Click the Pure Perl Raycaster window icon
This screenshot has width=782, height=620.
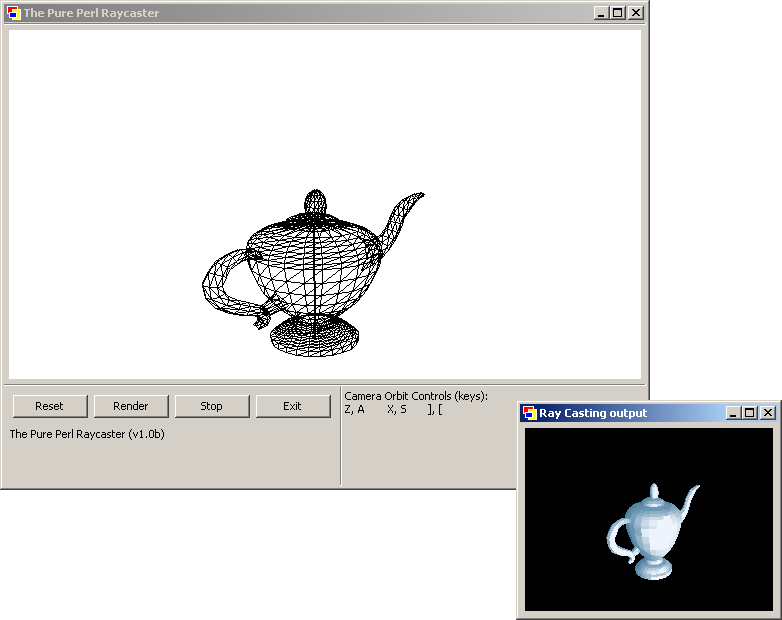click(x=14, y=13)
